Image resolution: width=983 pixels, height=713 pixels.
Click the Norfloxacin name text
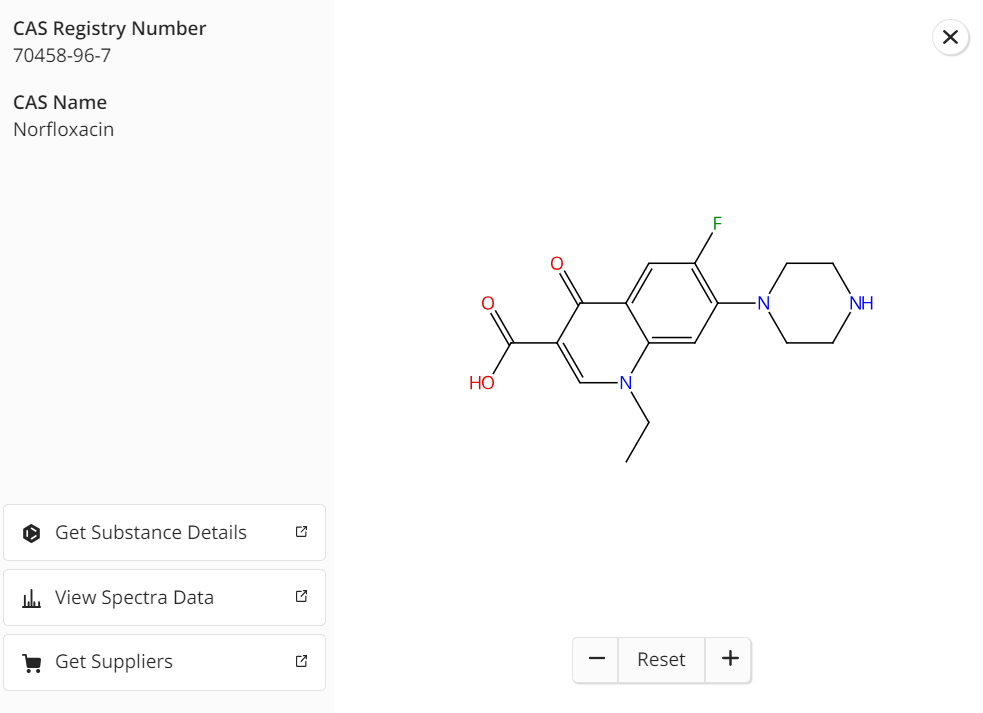point(63,129)
